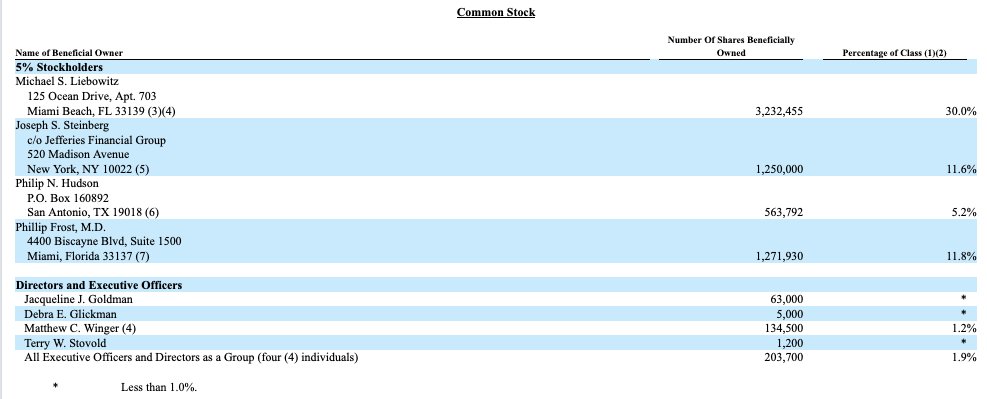Viewport: 987px width, 399px height.
Task: Select the name Matthew C. Winger (4)
Action: coord(80,329)
